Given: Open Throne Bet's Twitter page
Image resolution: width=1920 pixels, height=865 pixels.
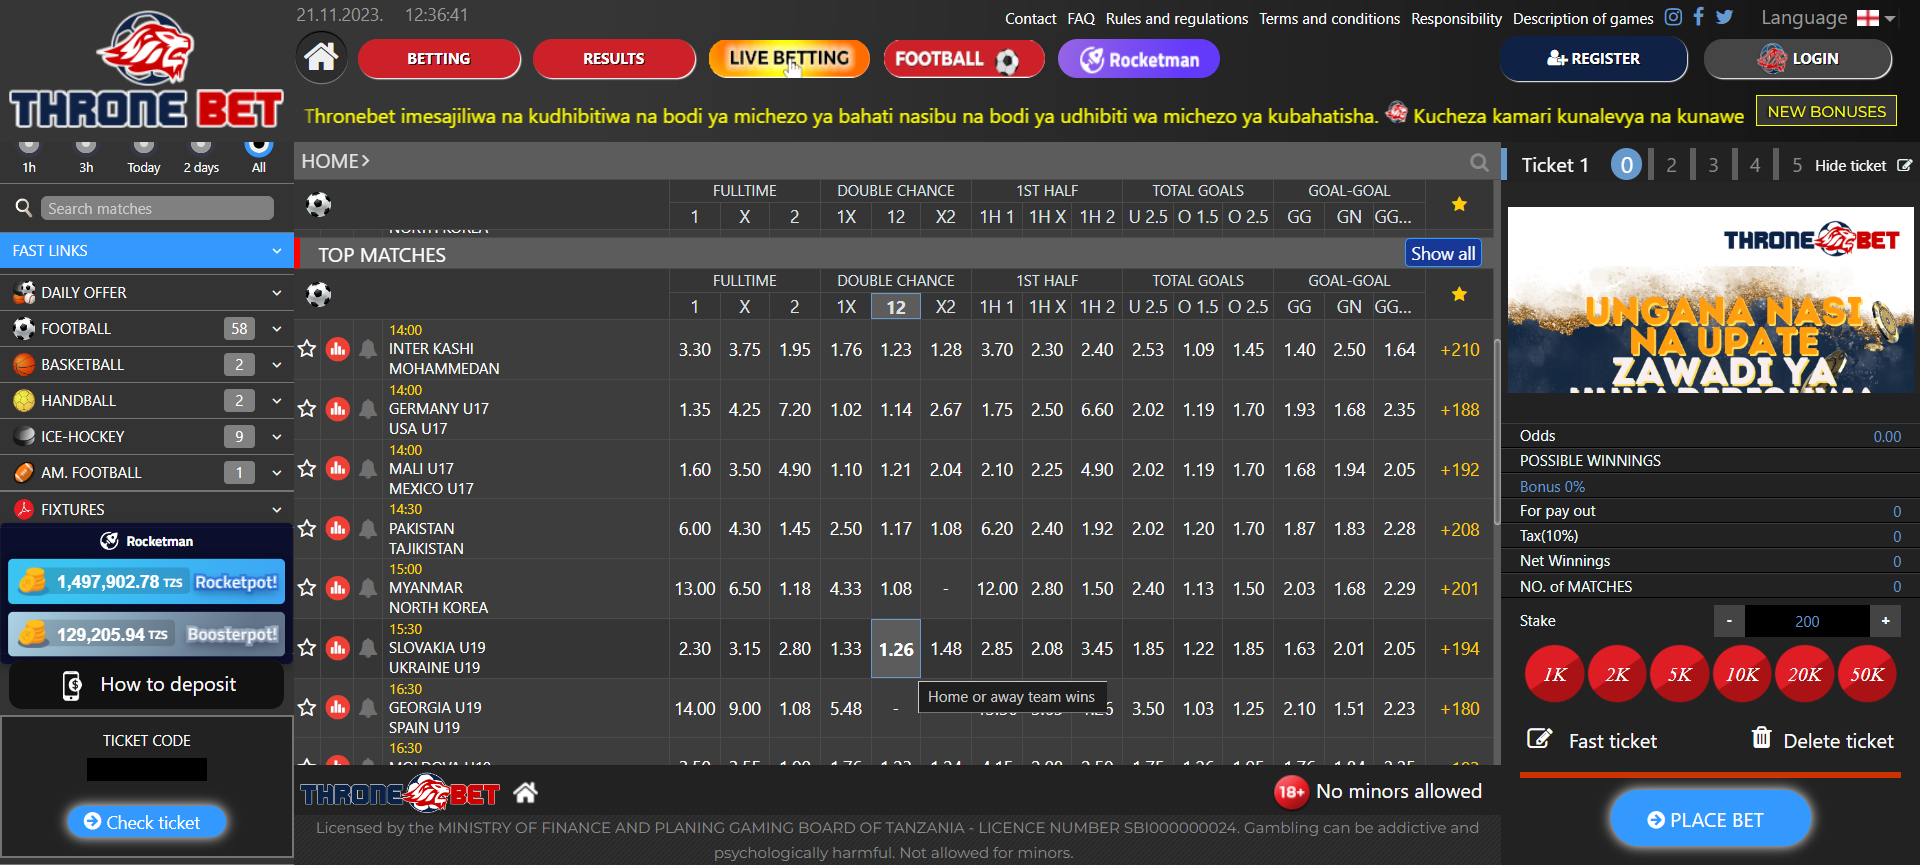Looking at the screenshot, I should 1724,17.
